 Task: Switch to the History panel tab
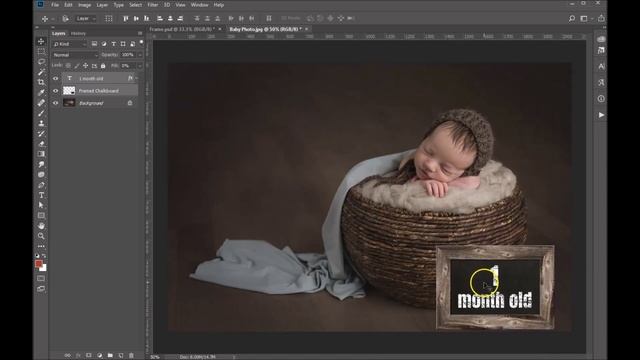click(78, 33)
